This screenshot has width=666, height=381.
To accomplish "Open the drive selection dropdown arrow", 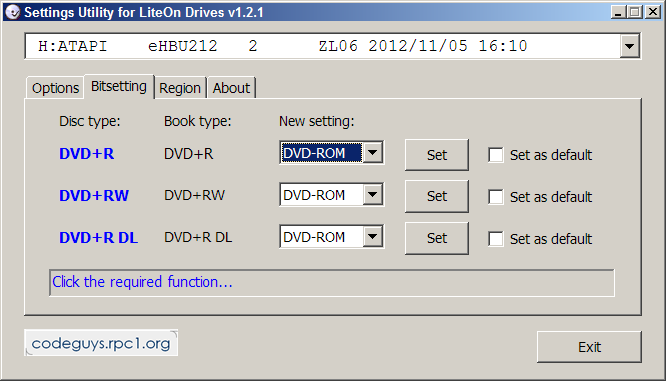I will click(629, 46).
